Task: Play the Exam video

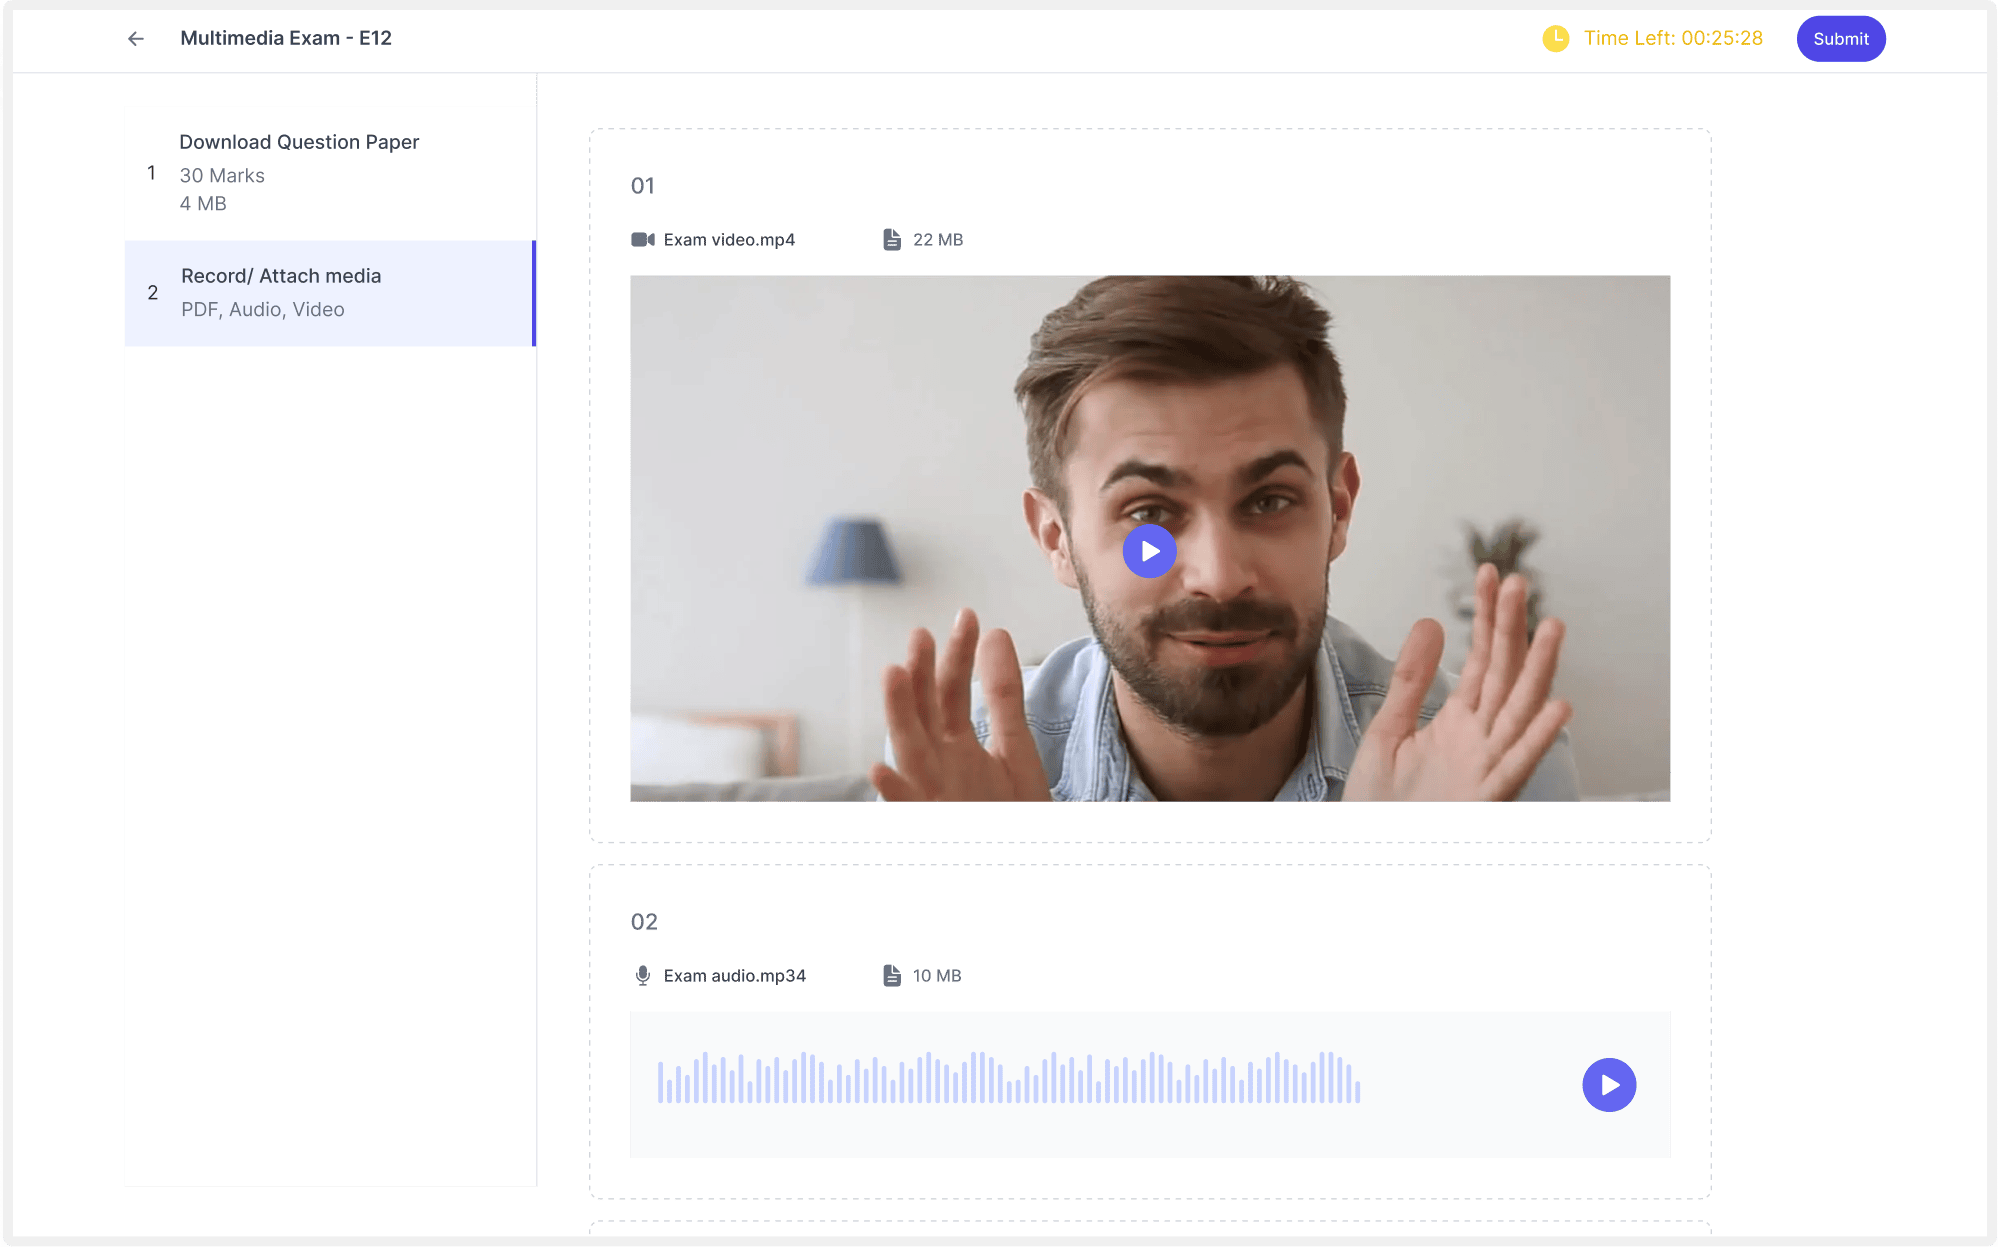Action: click(x=1149, y=551)
